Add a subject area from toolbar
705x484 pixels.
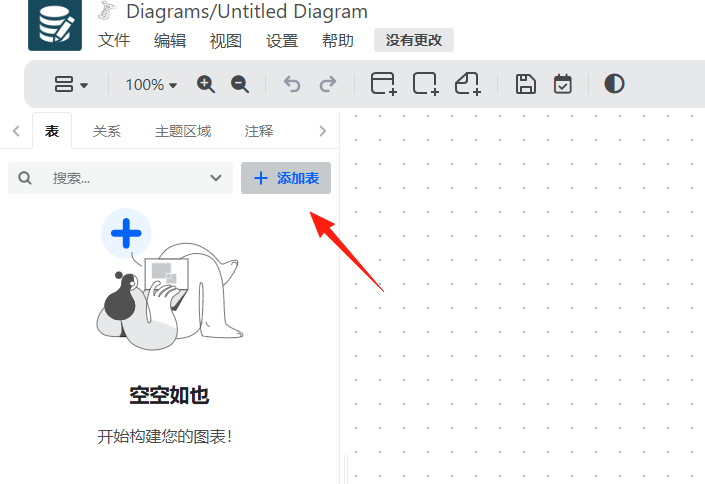coord(425,84)
